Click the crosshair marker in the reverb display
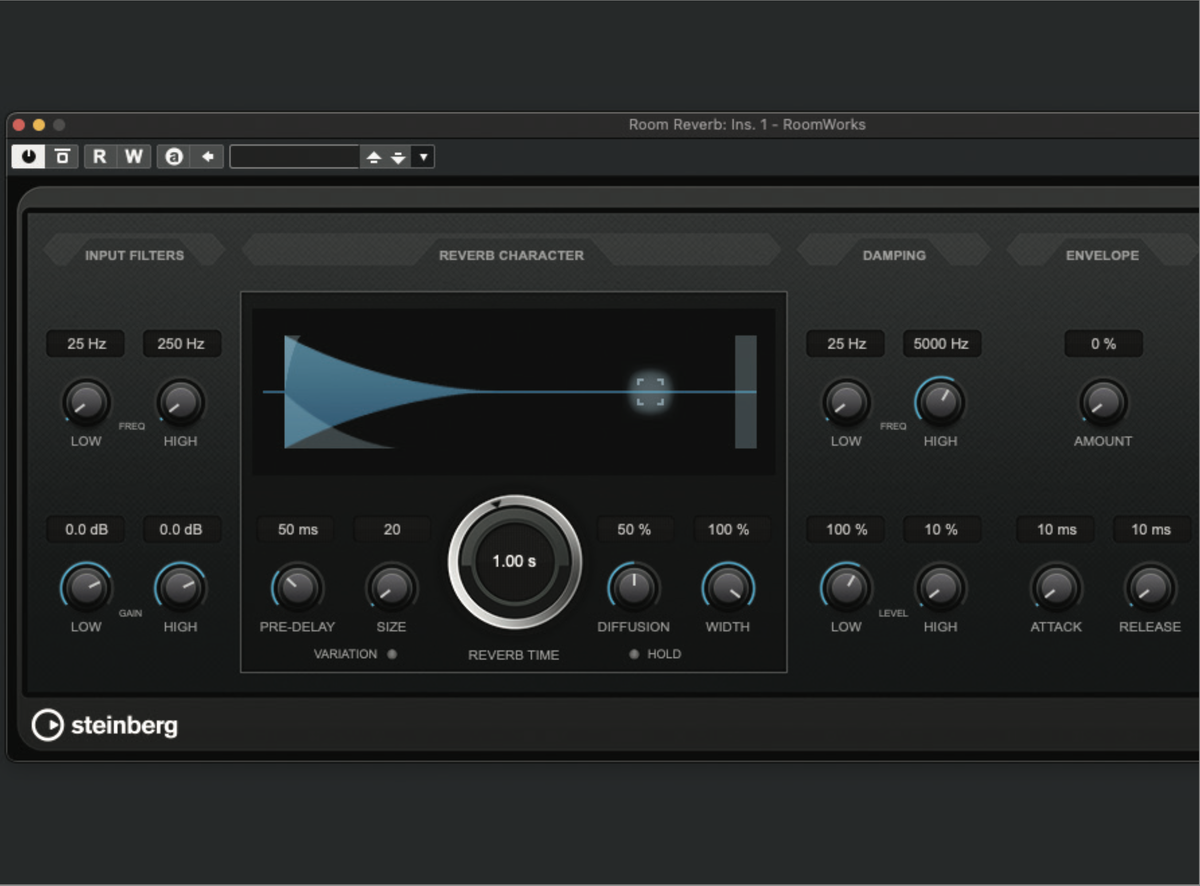The width and height of the screenshot is (1200, 886). (x=649, y=391)
